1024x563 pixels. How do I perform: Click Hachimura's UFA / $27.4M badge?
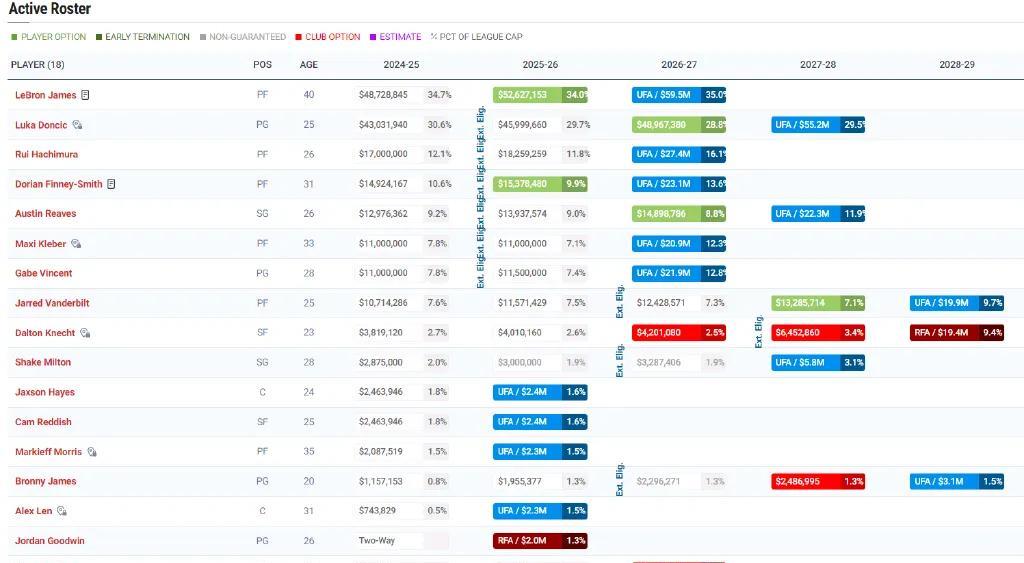pyautogui.click(x=679, y=154)
